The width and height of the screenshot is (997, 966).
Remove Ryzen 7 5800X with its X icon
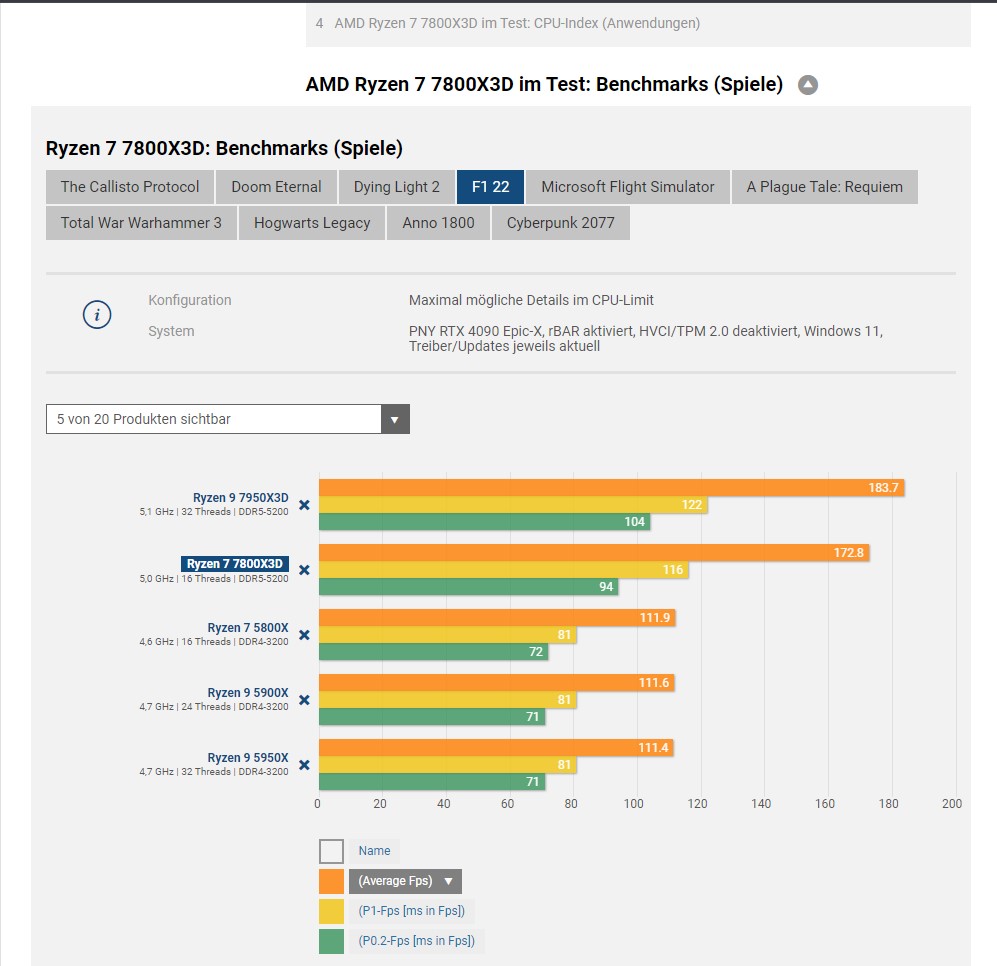pyautogui.click(x=305, y=635)
